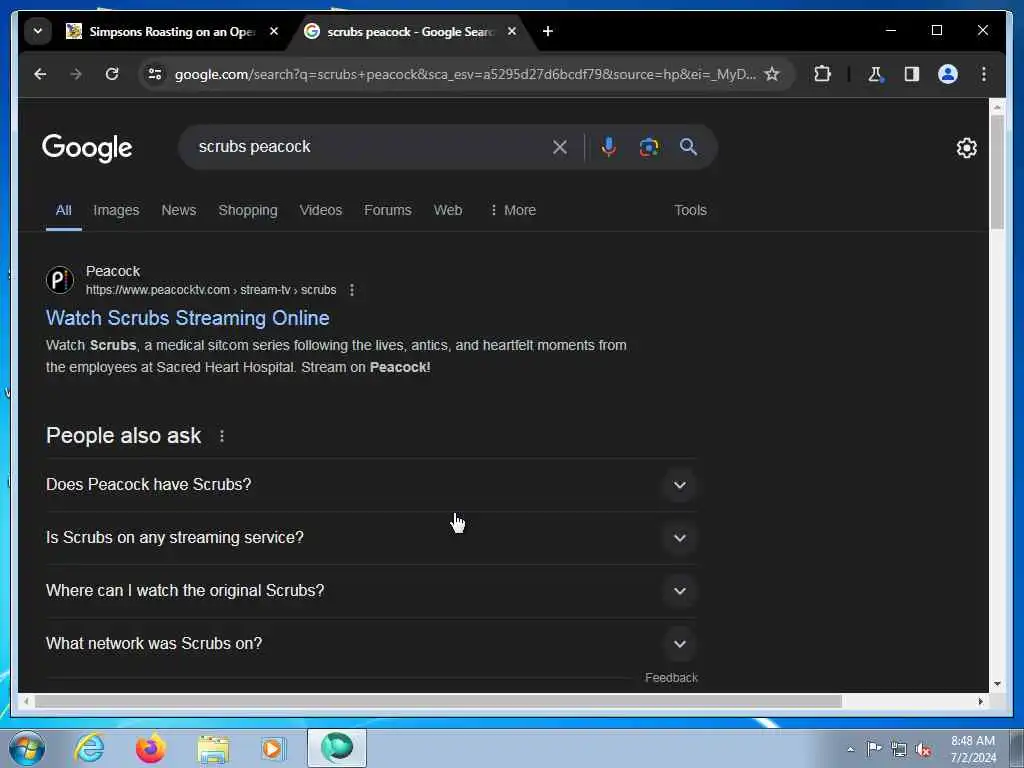
Task: Switch to the Videos tab
Action: point(321,210)
